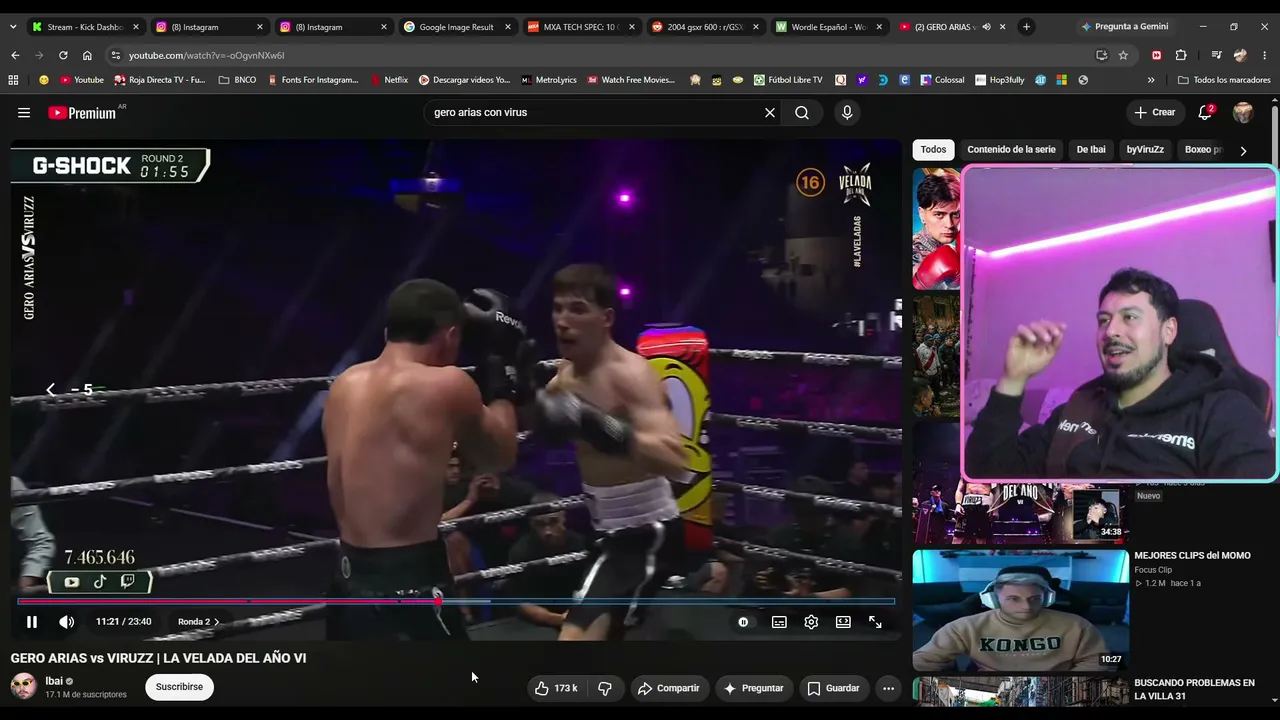
Task: Open the notifications bell
Action: [1205, 113]
